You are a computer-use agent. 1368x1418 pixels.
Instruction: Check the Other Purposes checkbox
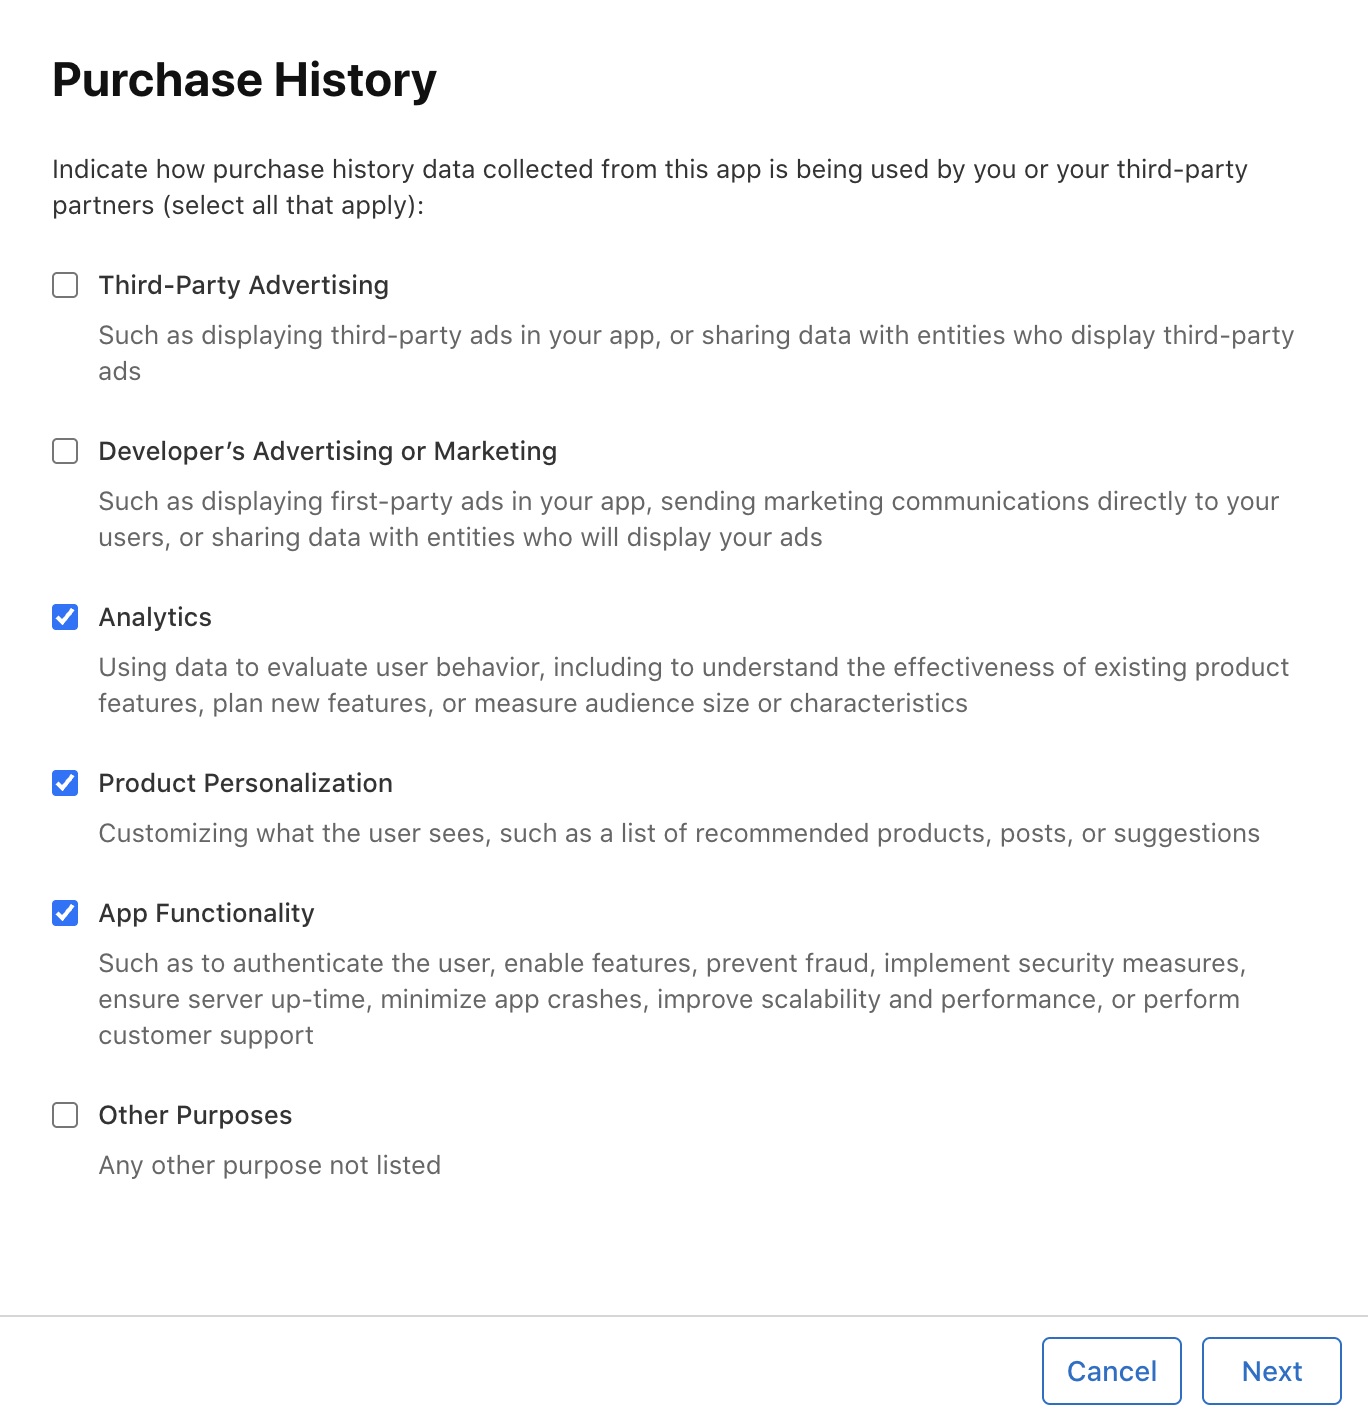tap(64, 1115)
